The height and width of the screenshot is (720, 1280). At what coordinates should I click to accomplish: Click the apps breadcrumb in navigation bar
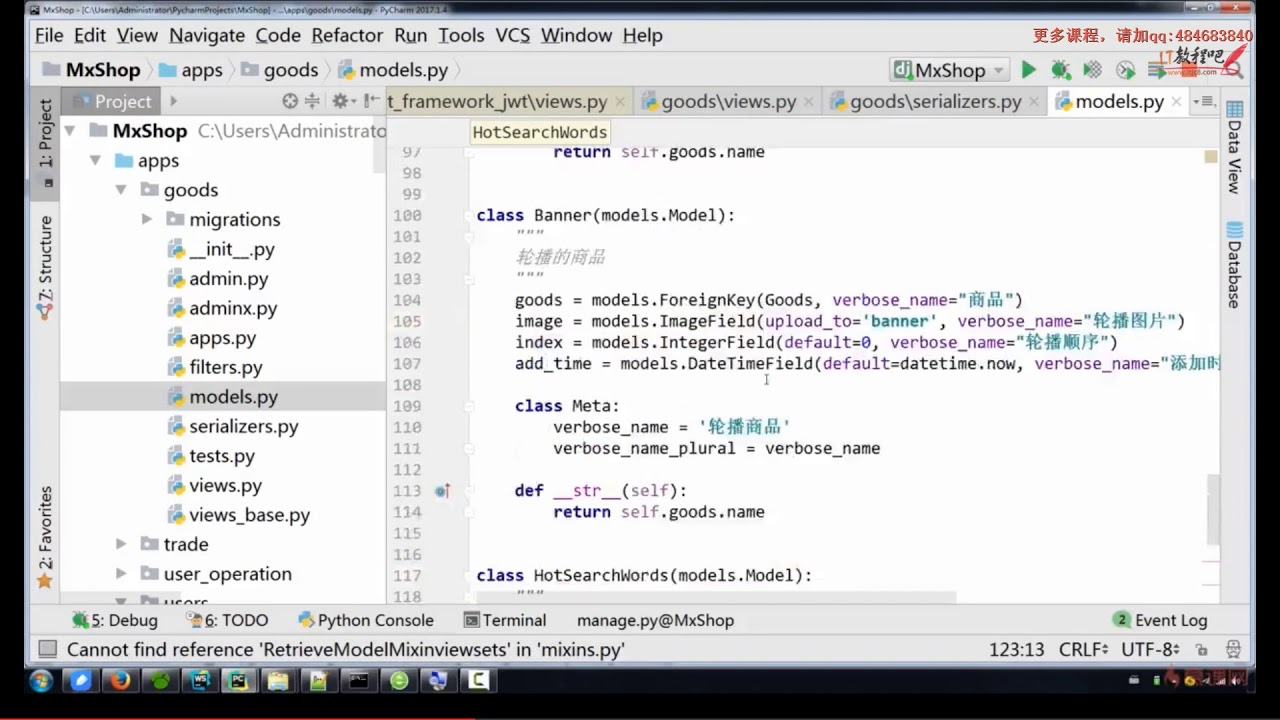(x=191, y=70)
